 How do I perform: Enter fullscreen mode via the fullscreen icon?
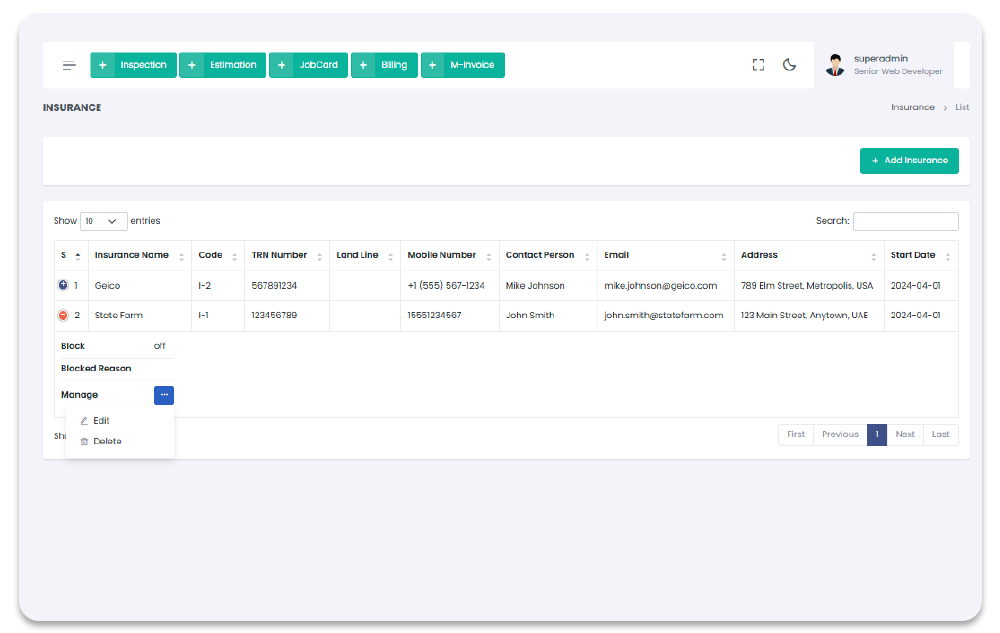[x=758, y=65]
